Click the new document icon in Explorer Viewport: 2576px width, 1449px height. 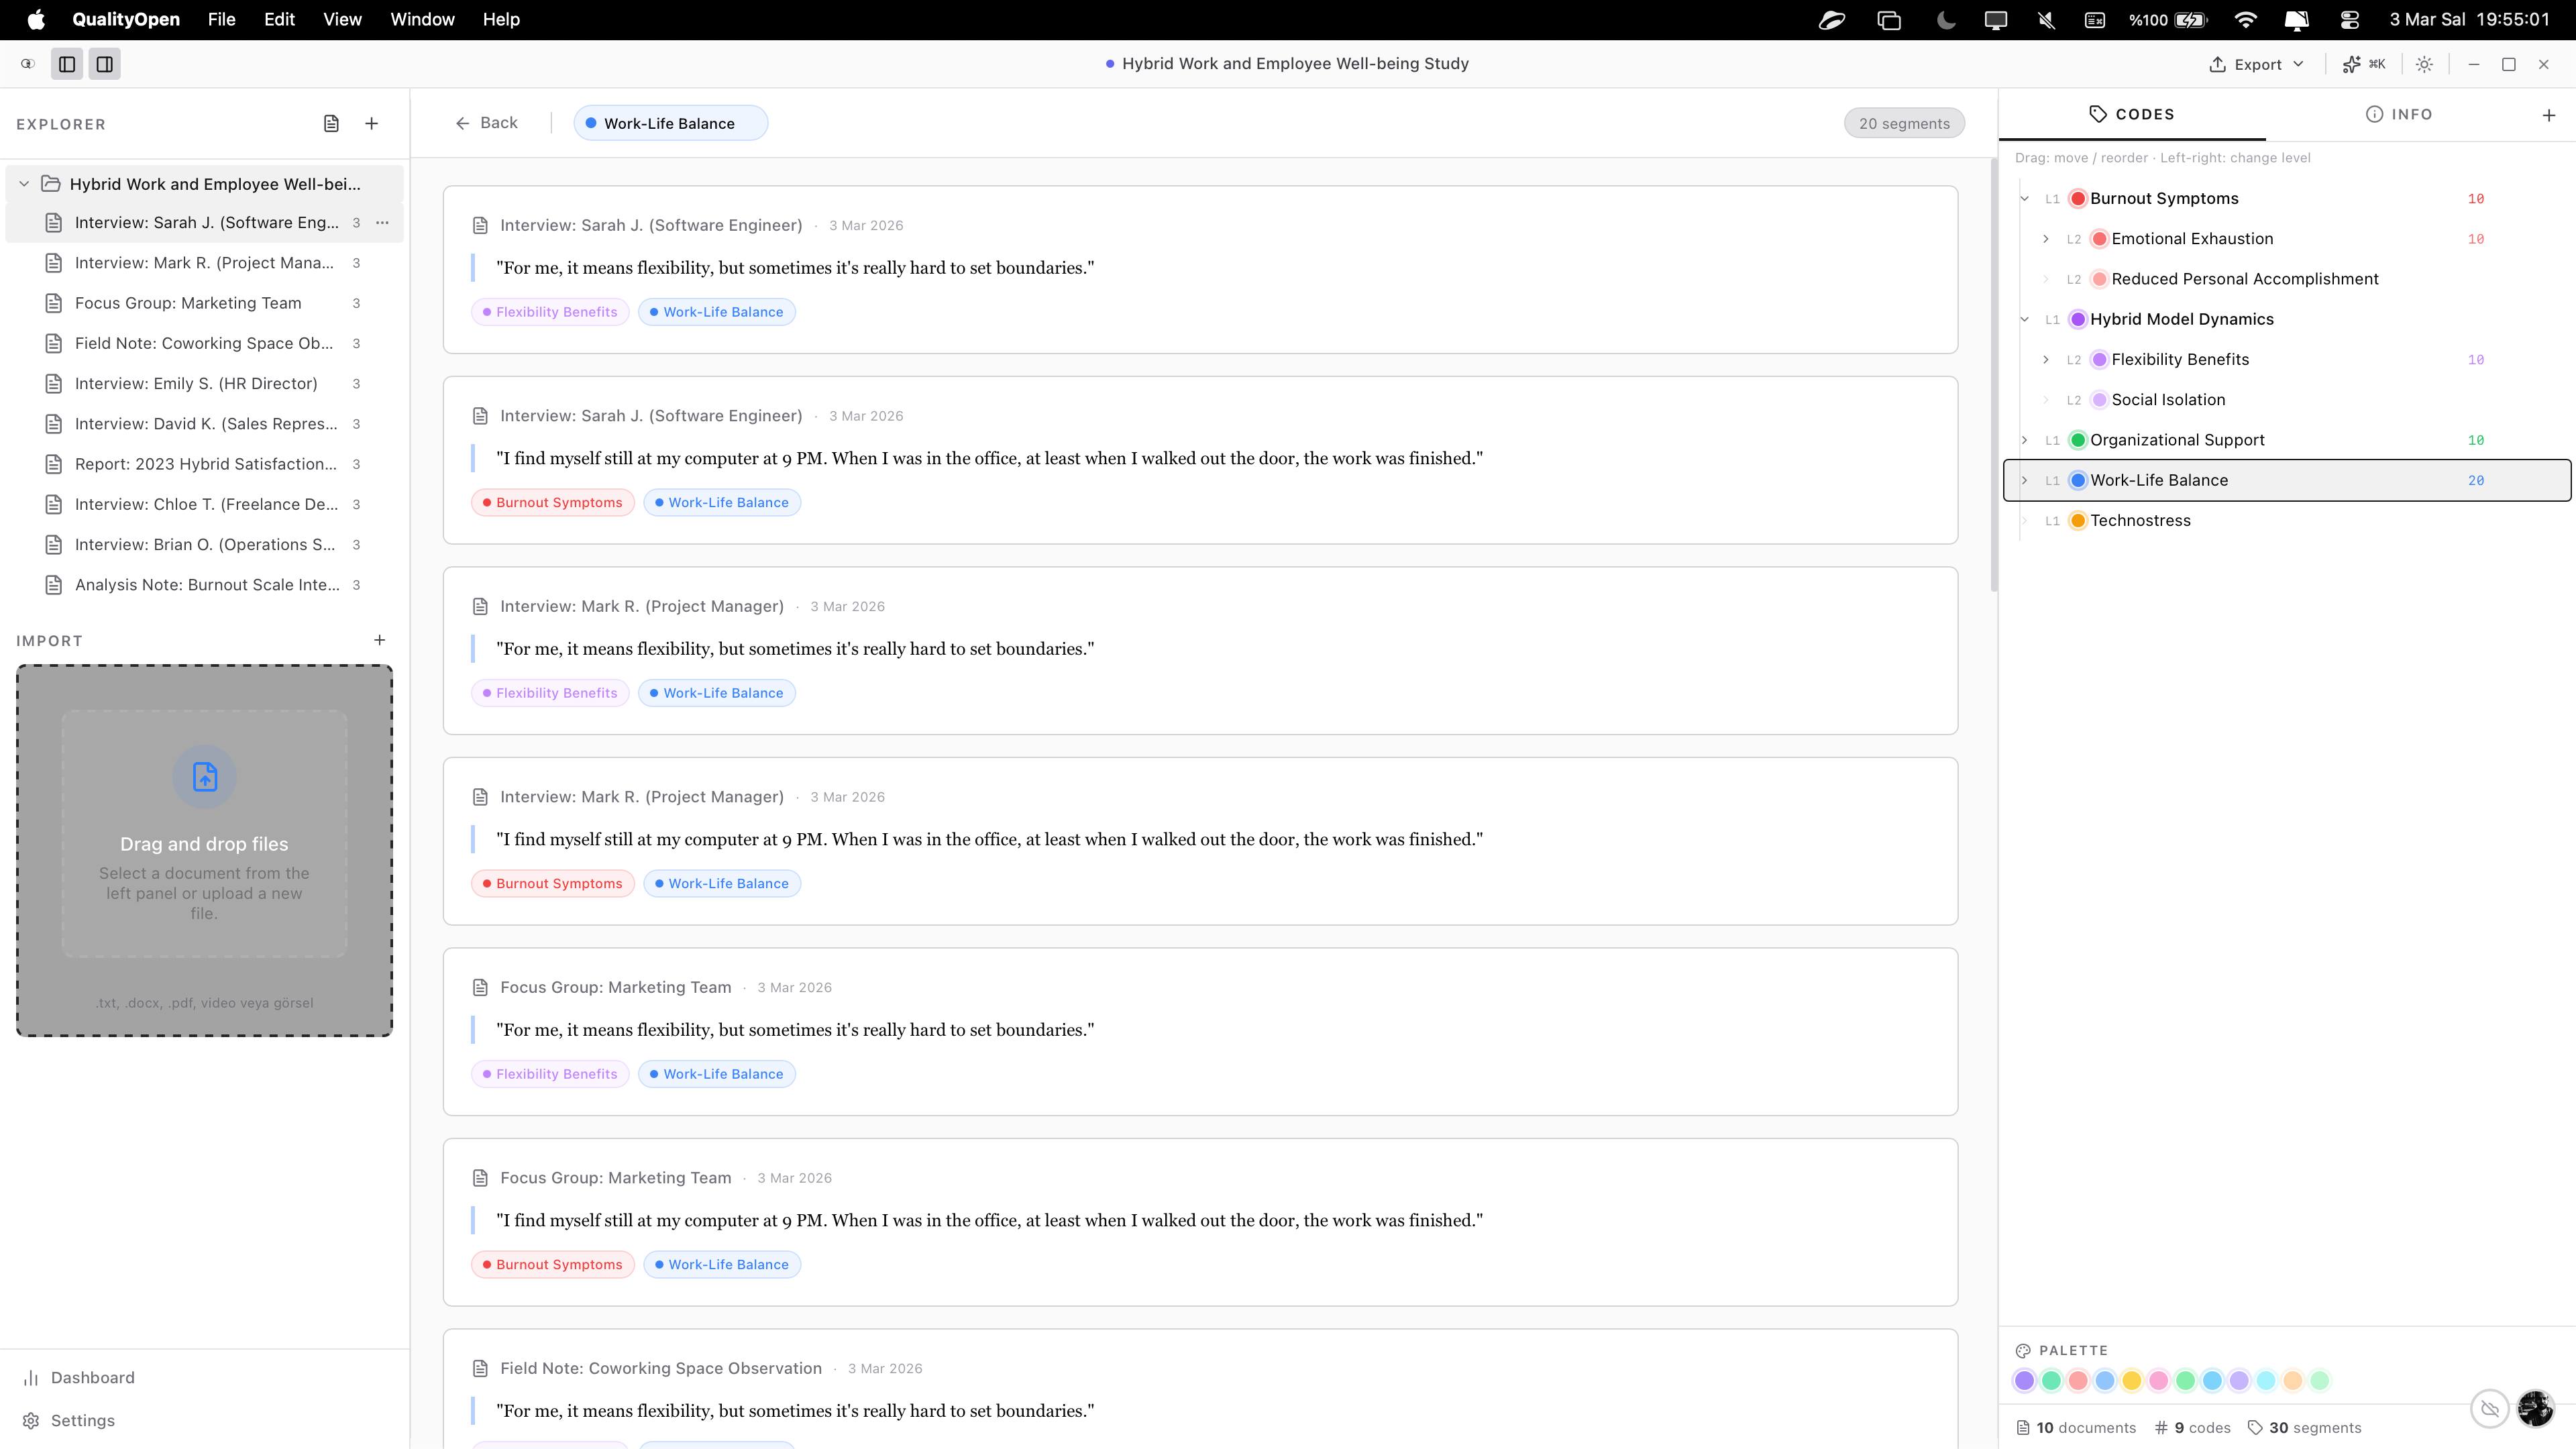pos(331,124)
